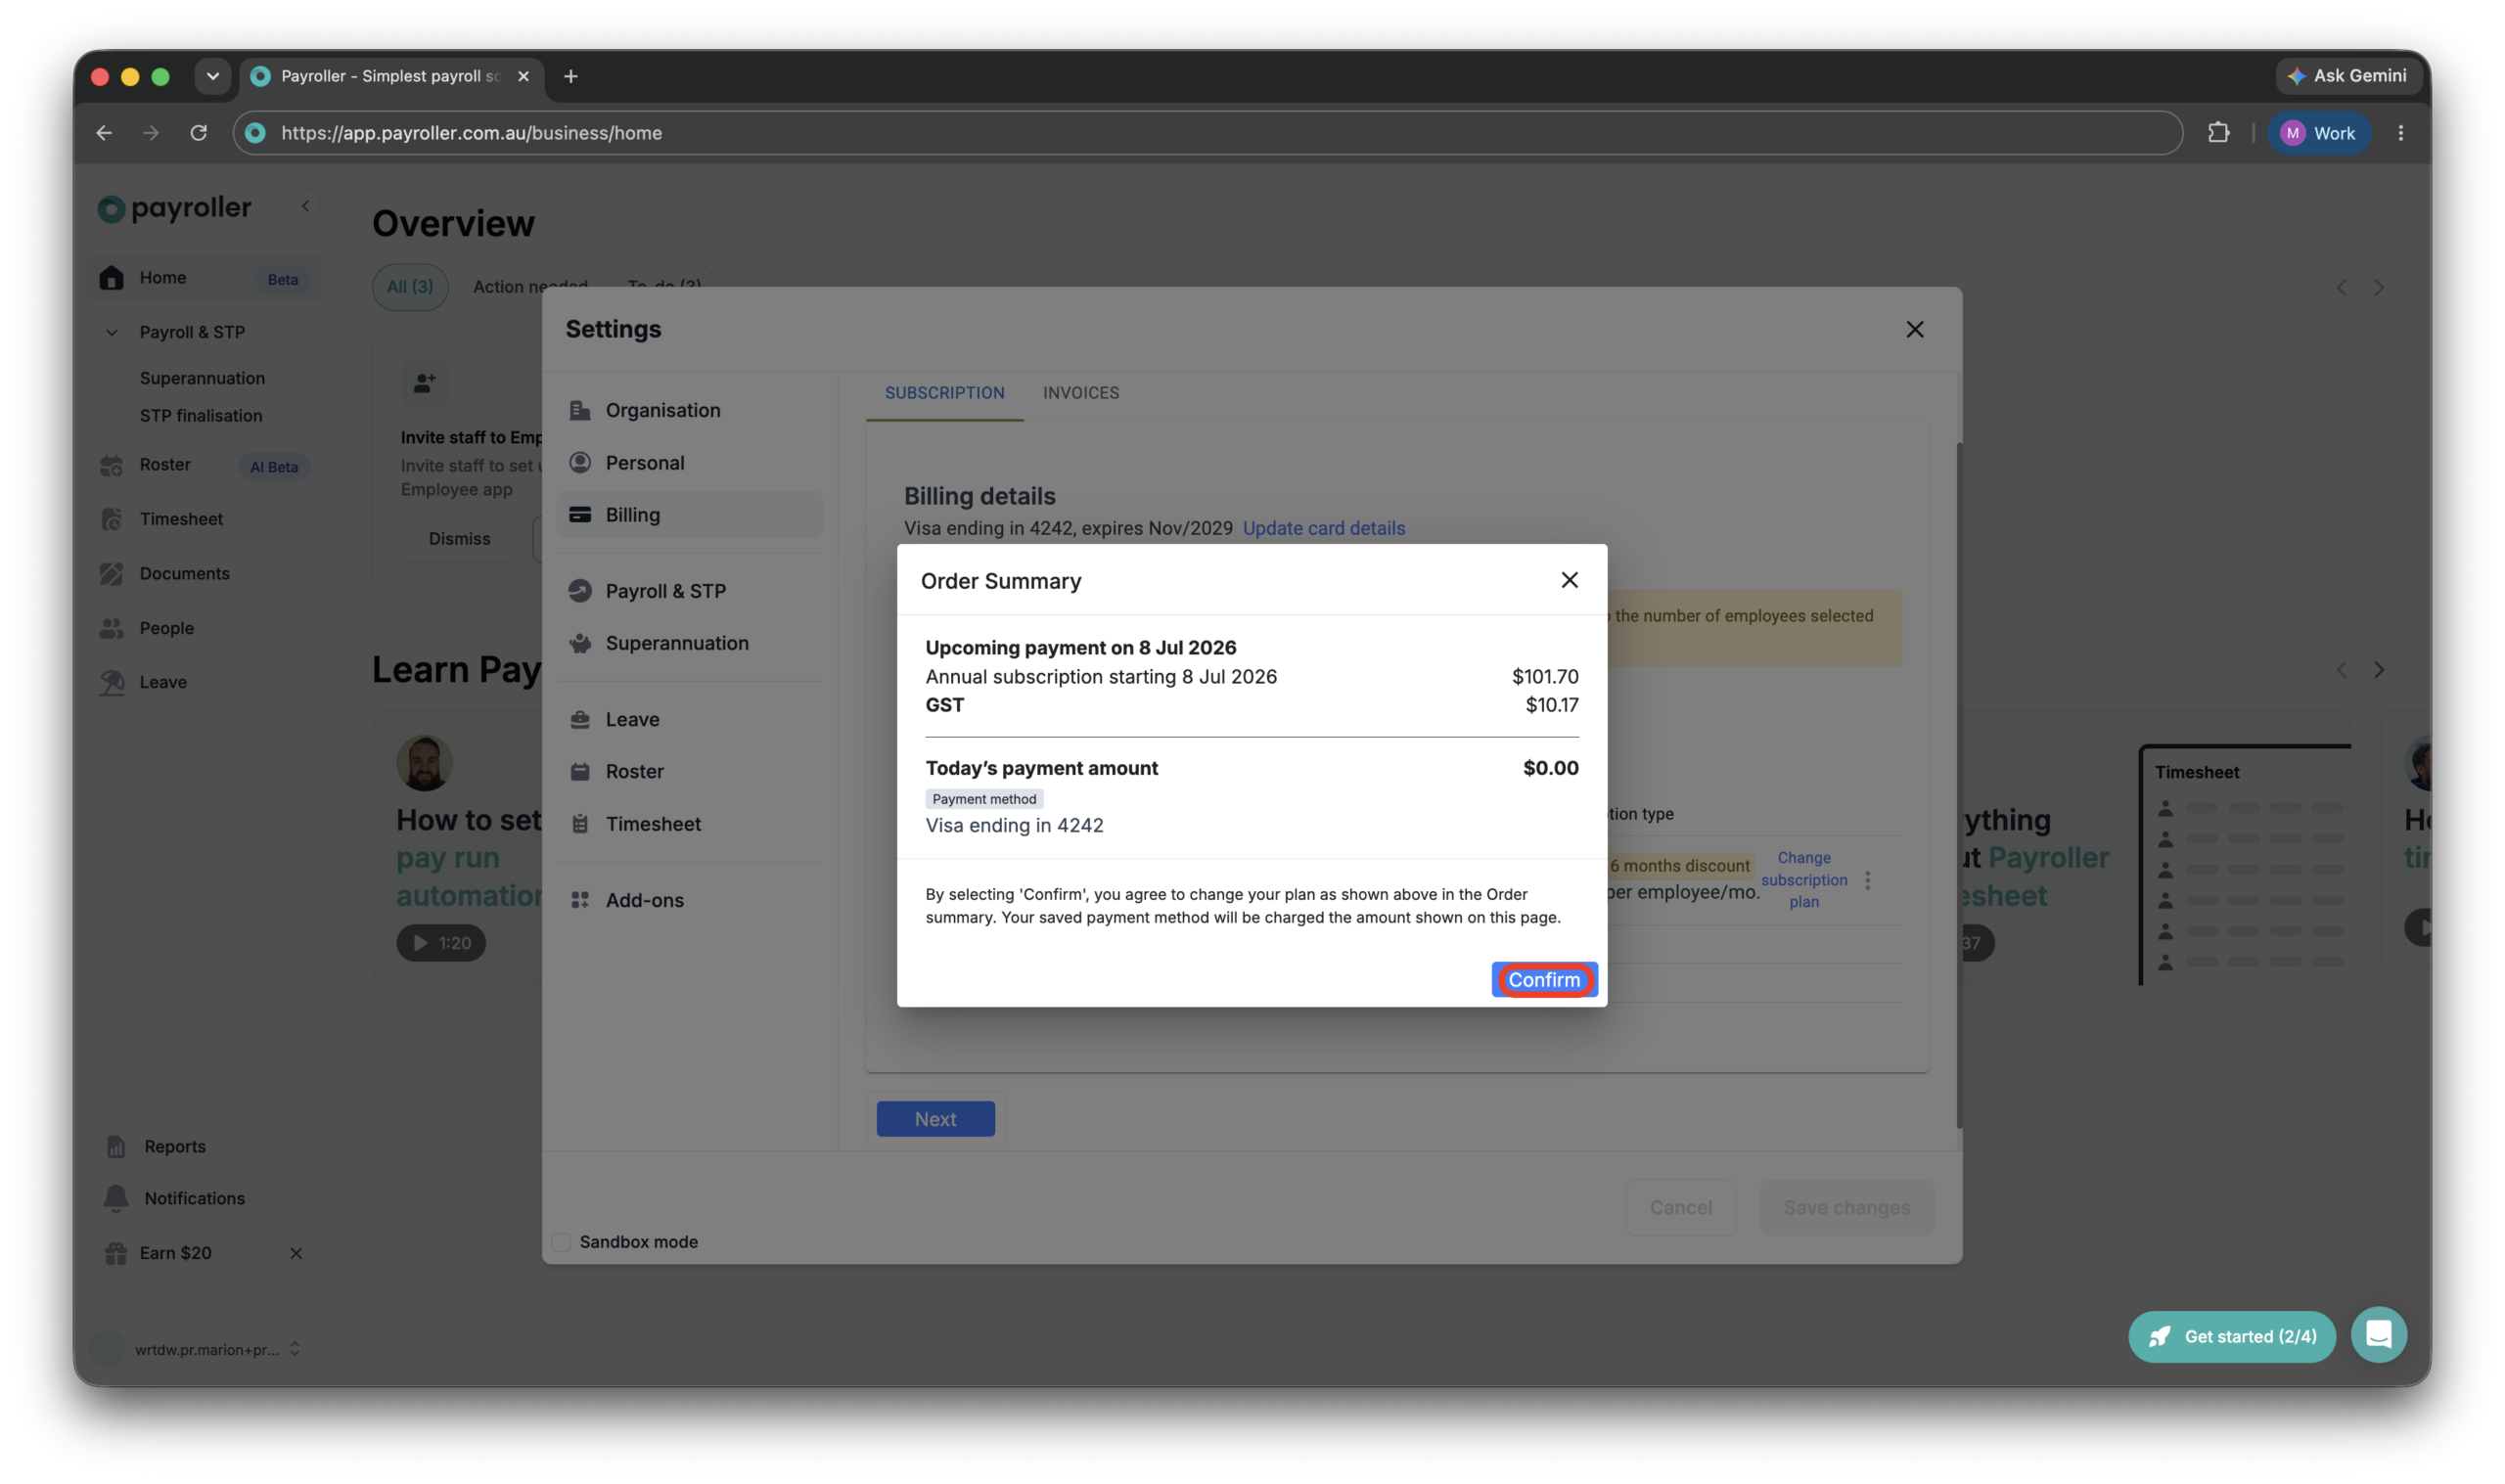Open the tab search dropdown
This screenshot has height=1484, width=2505.
click(212, 76)
